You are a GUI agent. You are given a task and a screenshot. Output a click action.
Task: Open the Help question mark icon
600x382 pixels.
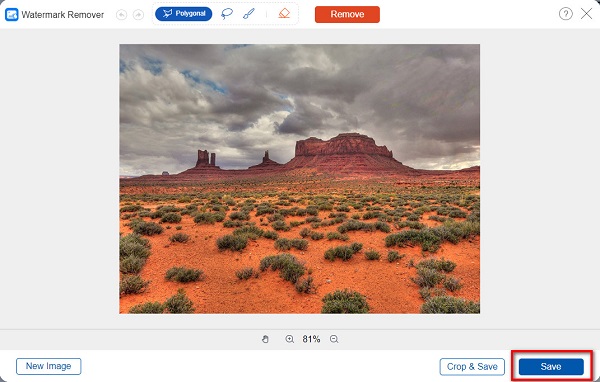566,14
